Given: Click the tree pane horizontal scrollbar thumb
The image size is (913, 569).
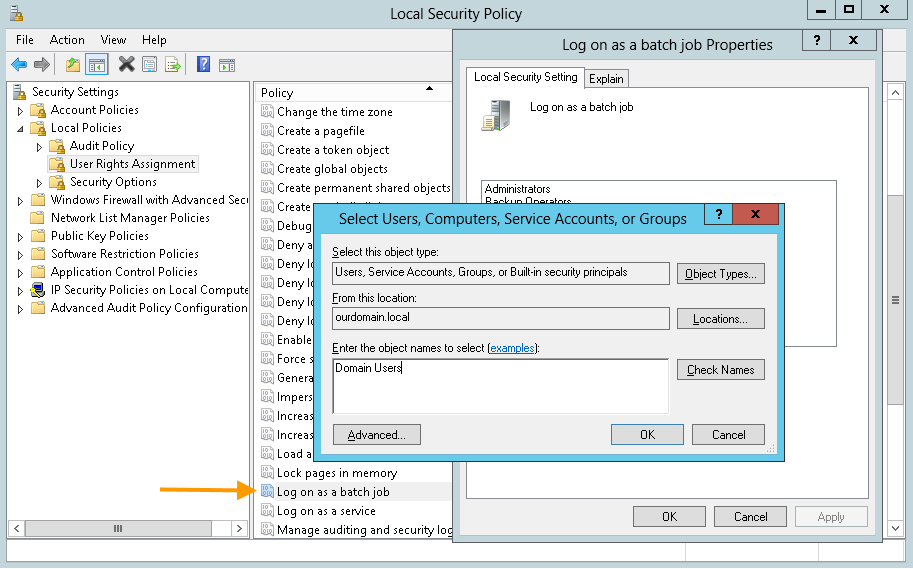Looking at the screenshot, I should click(x=118, y=528).
